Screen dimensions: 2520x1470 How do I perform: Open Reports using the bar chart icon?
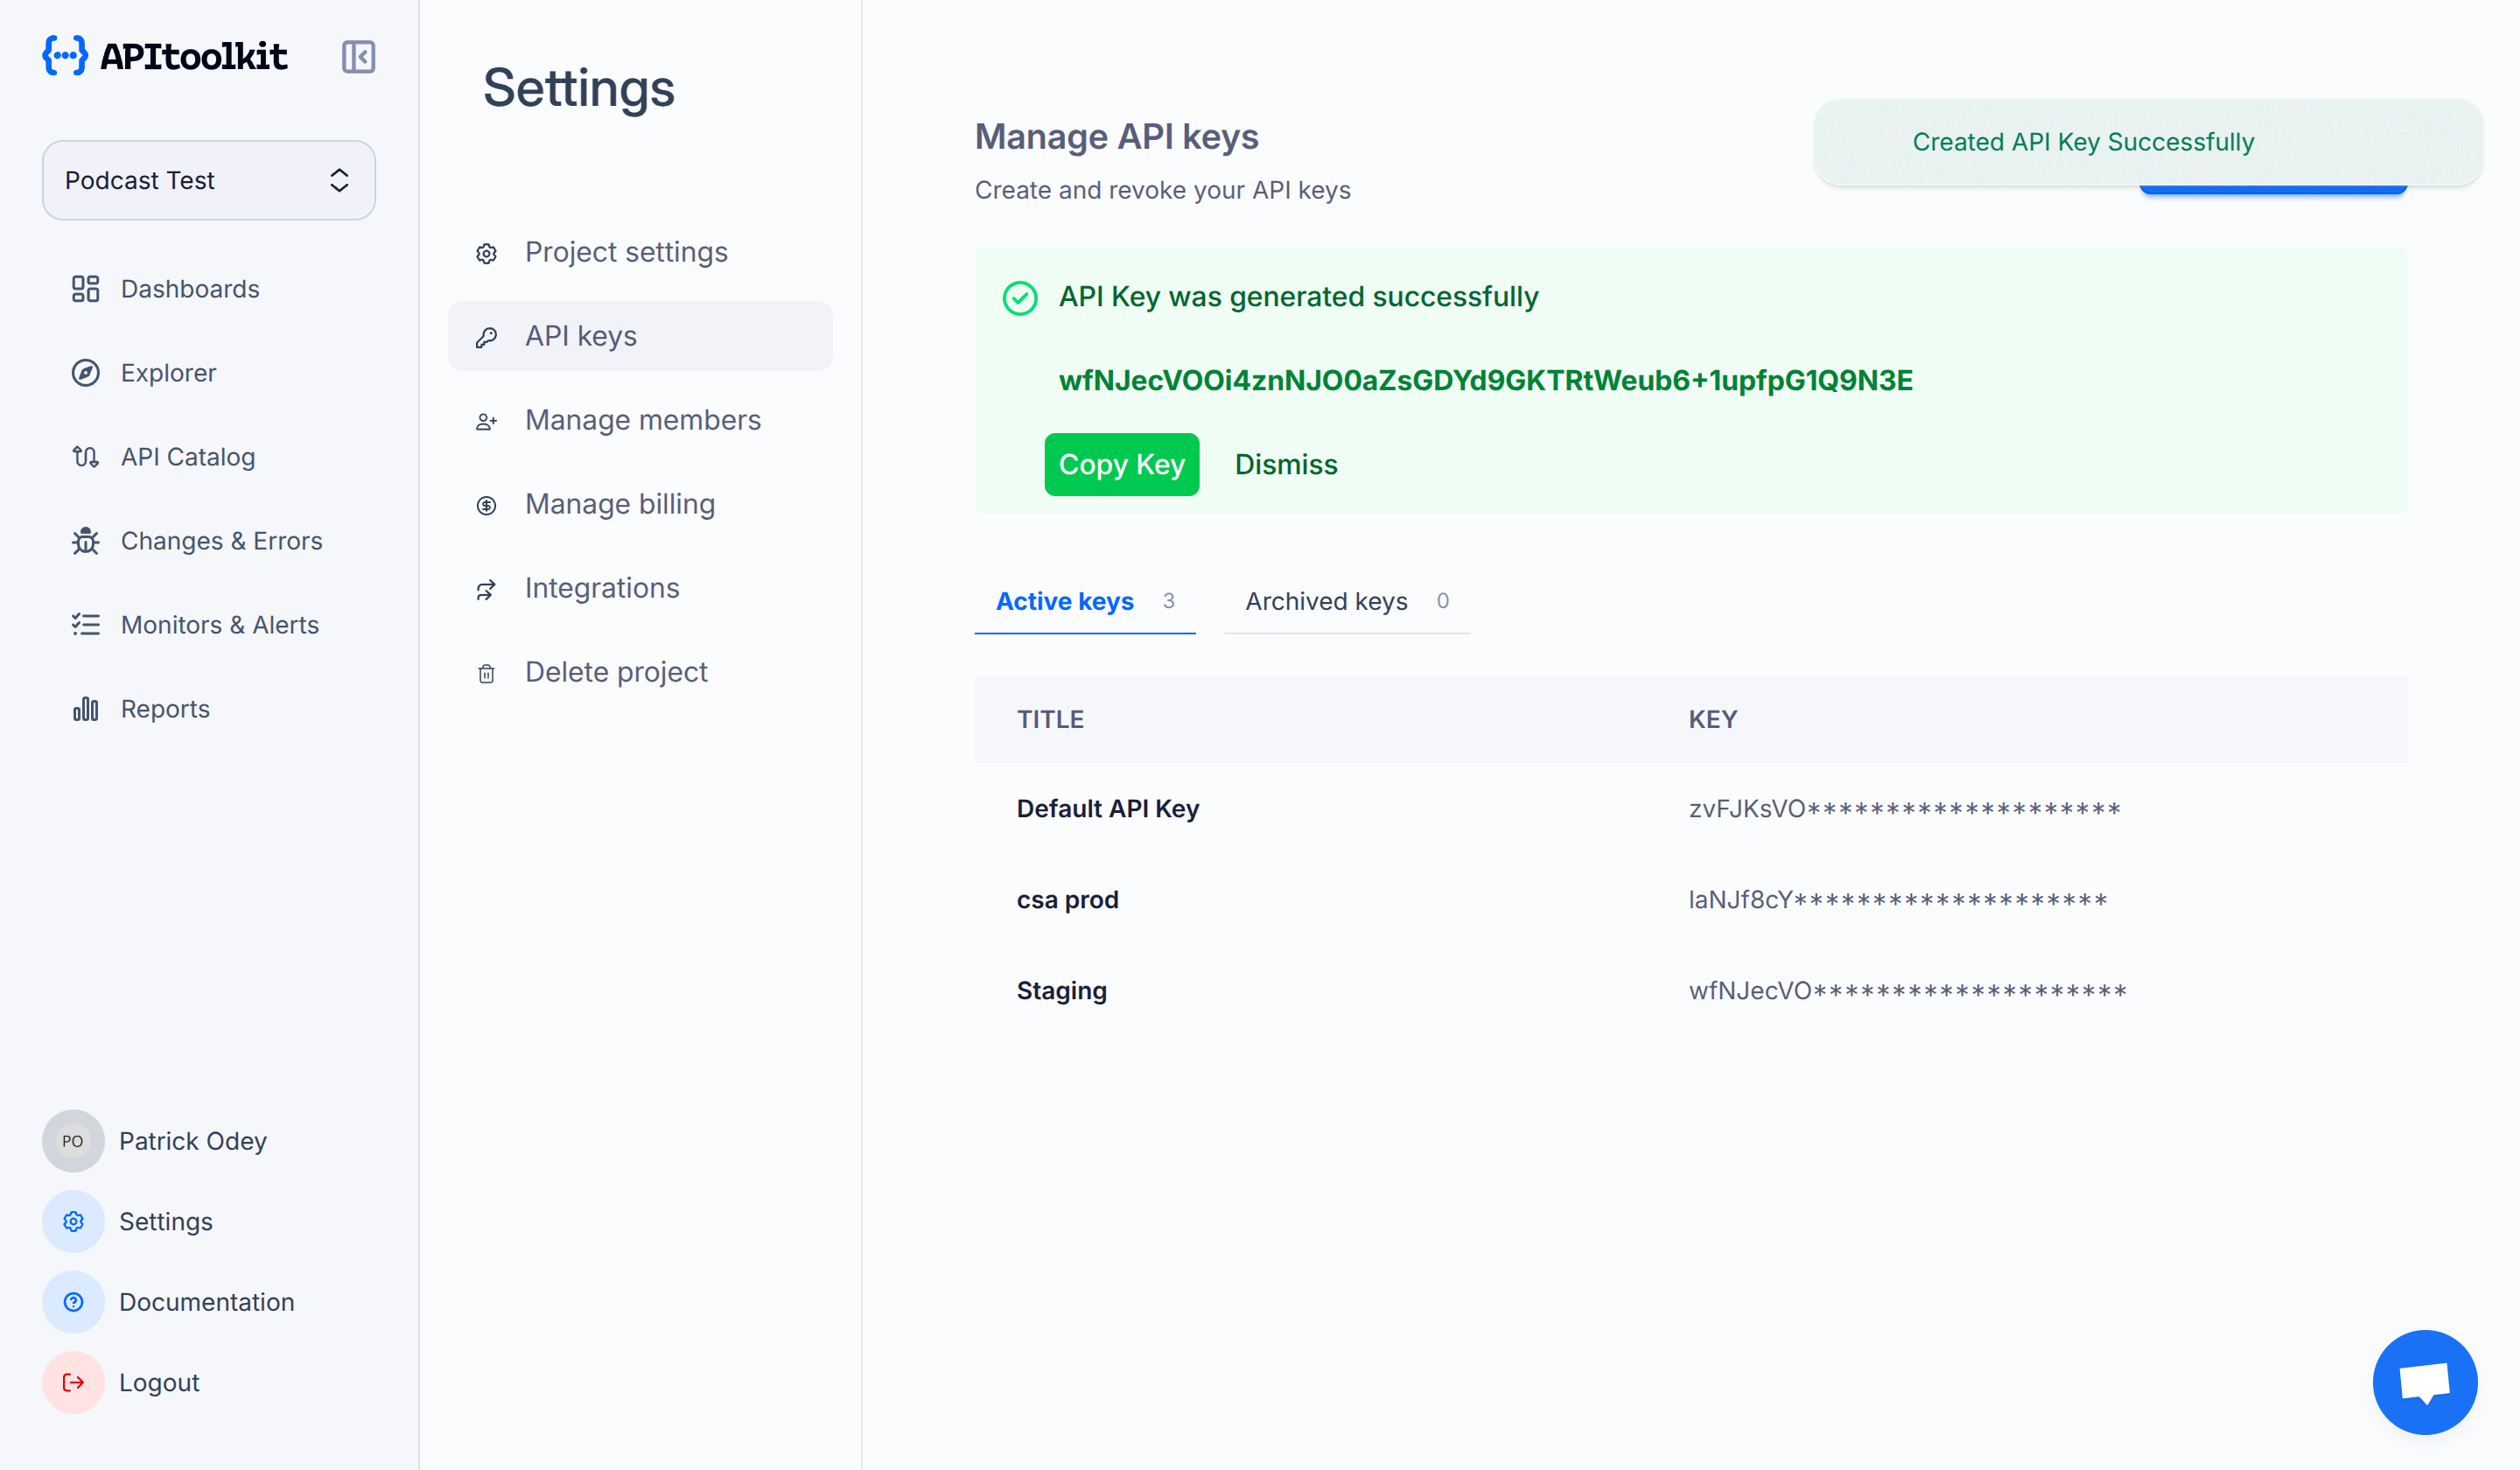click(x=86, y=708)
